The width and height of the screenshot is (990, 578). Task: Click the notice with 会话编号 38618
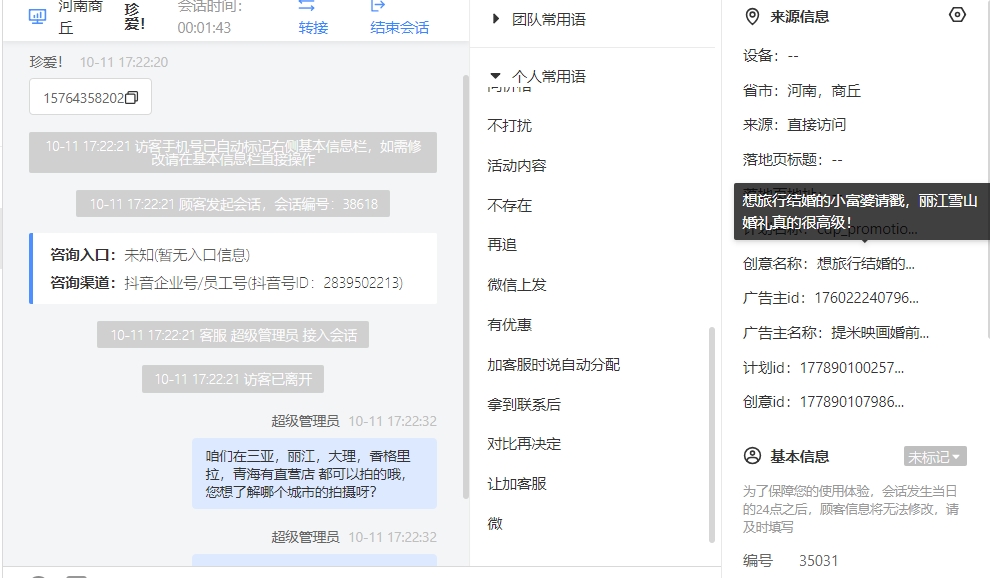pyautogui.click(x=233, y=204)
